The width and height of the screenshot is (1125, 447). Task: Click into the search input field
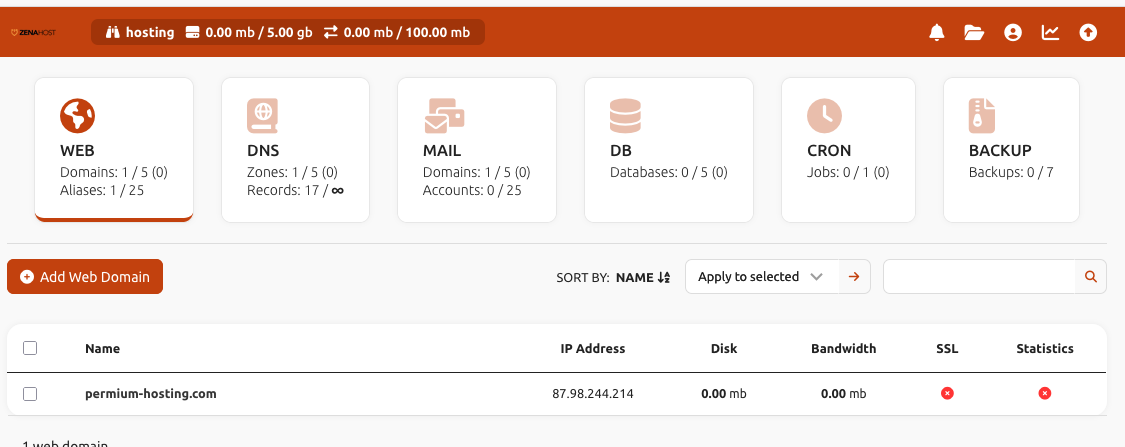[978, 277]
